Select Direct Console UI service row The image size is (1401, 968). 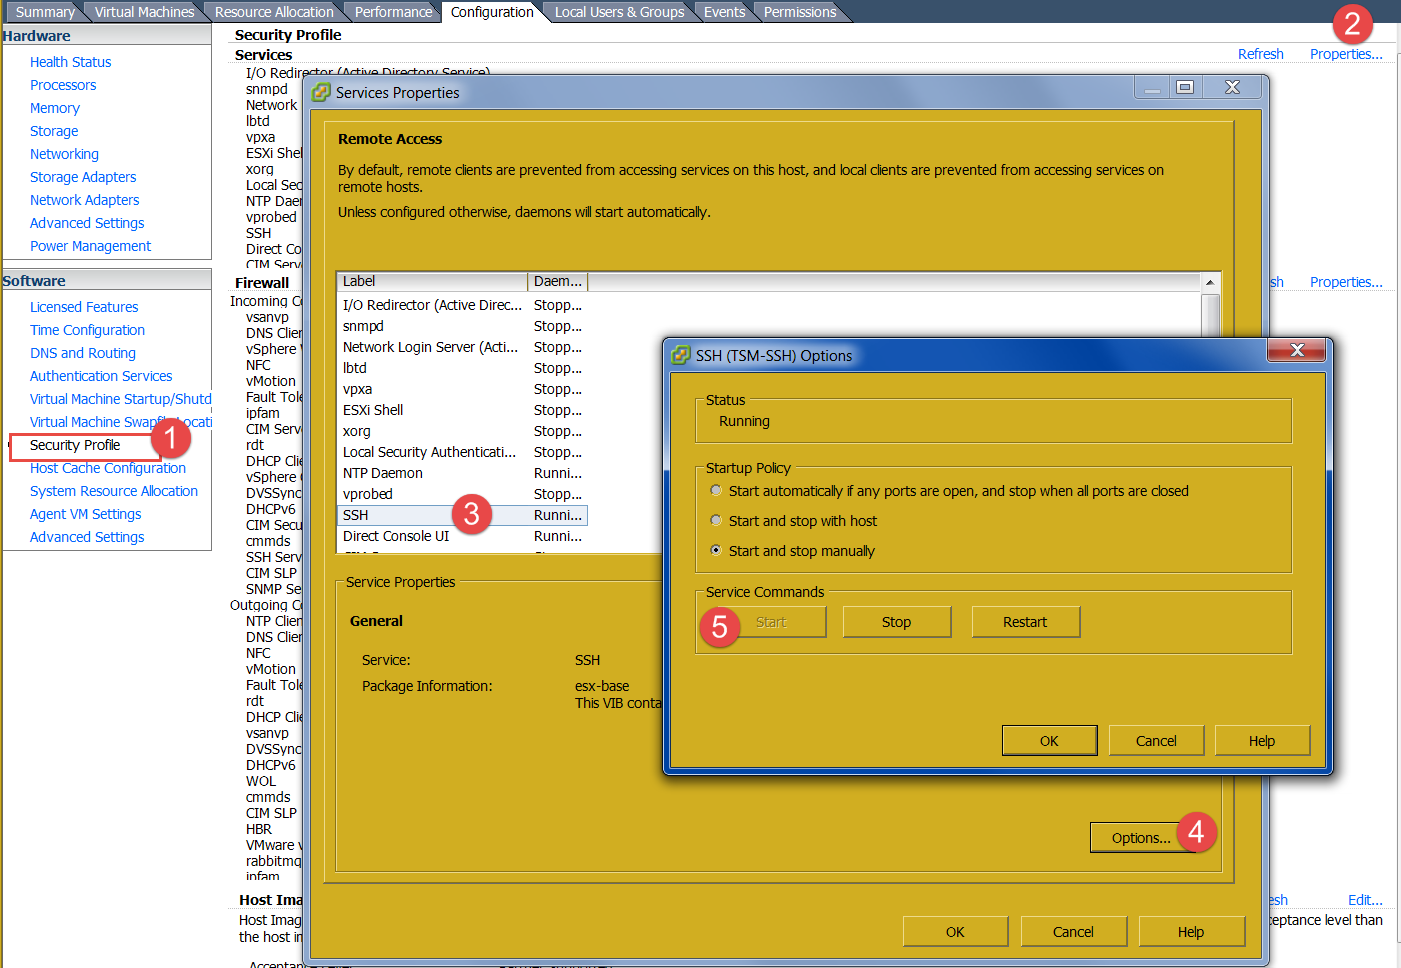463,536
